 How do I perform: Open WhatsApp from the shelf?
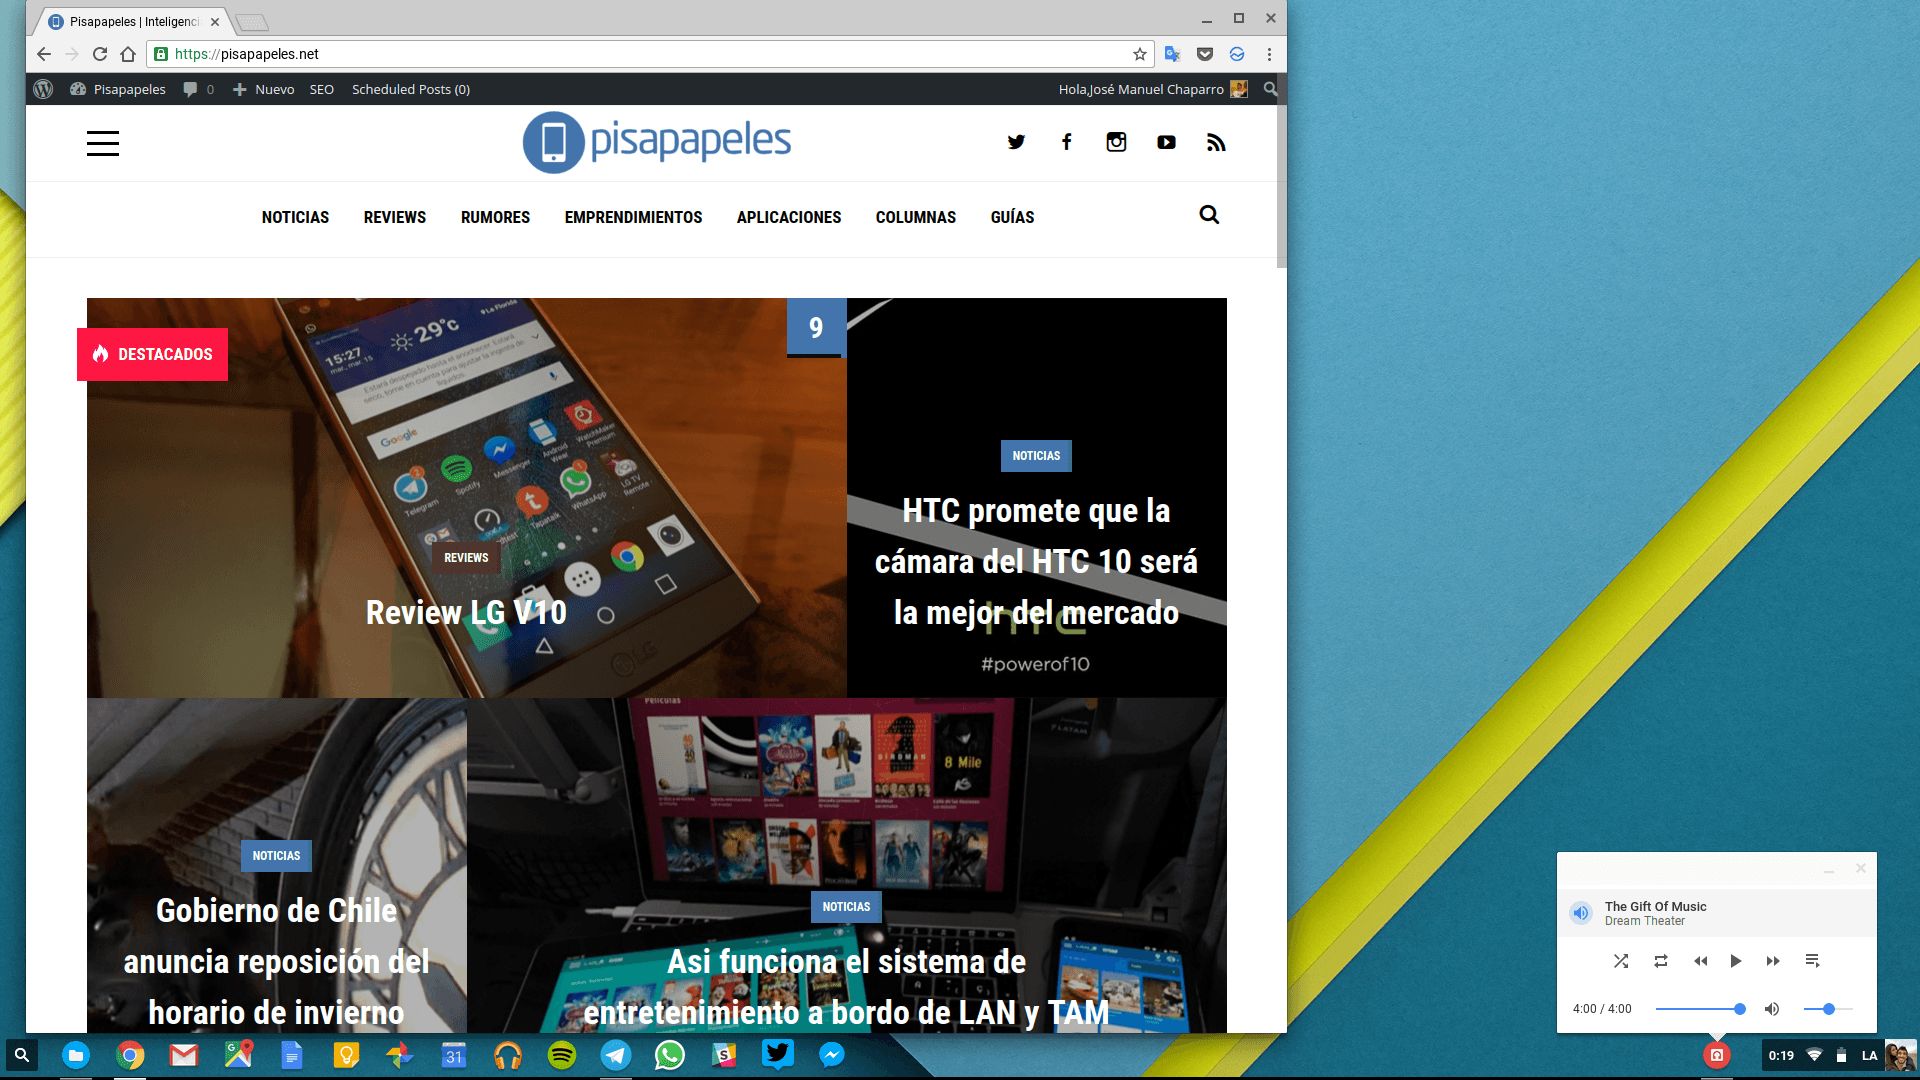tap(670, 1054)
